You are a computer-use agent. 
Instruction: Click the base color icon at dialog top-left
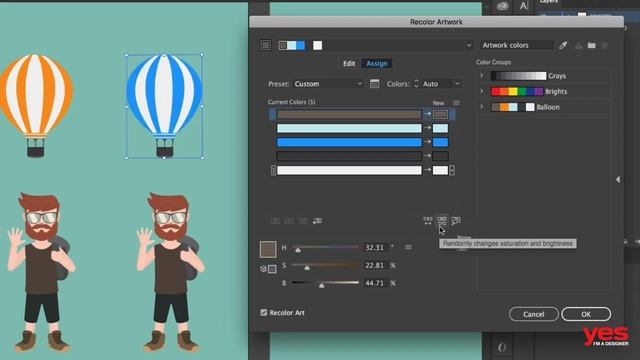(266, 45)
